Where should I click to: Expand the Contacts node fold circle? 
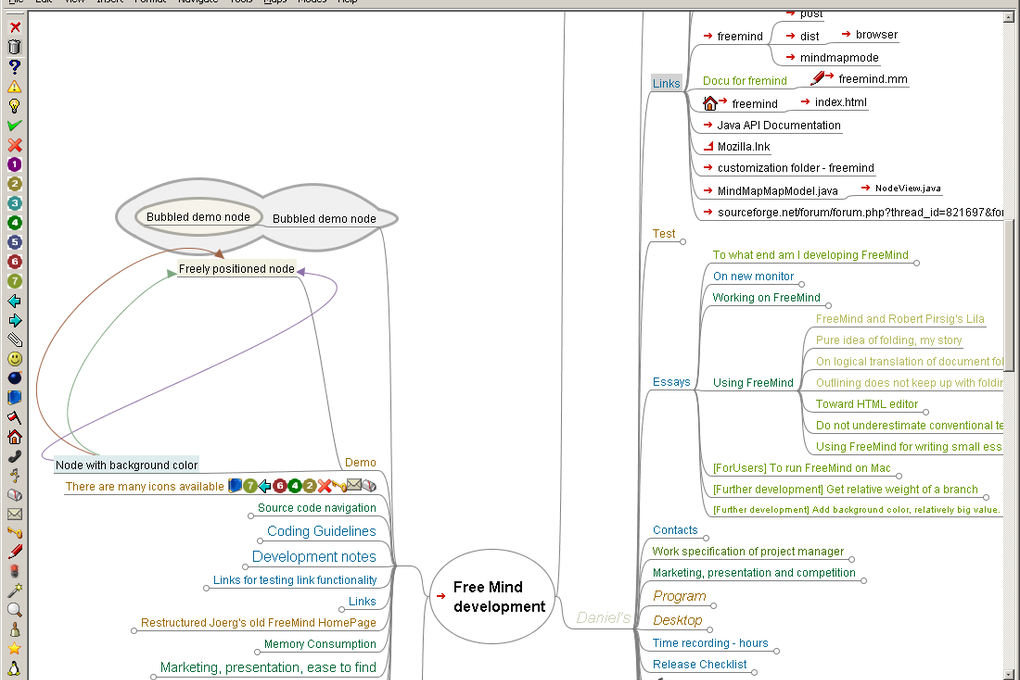click(x=706, y=538)
